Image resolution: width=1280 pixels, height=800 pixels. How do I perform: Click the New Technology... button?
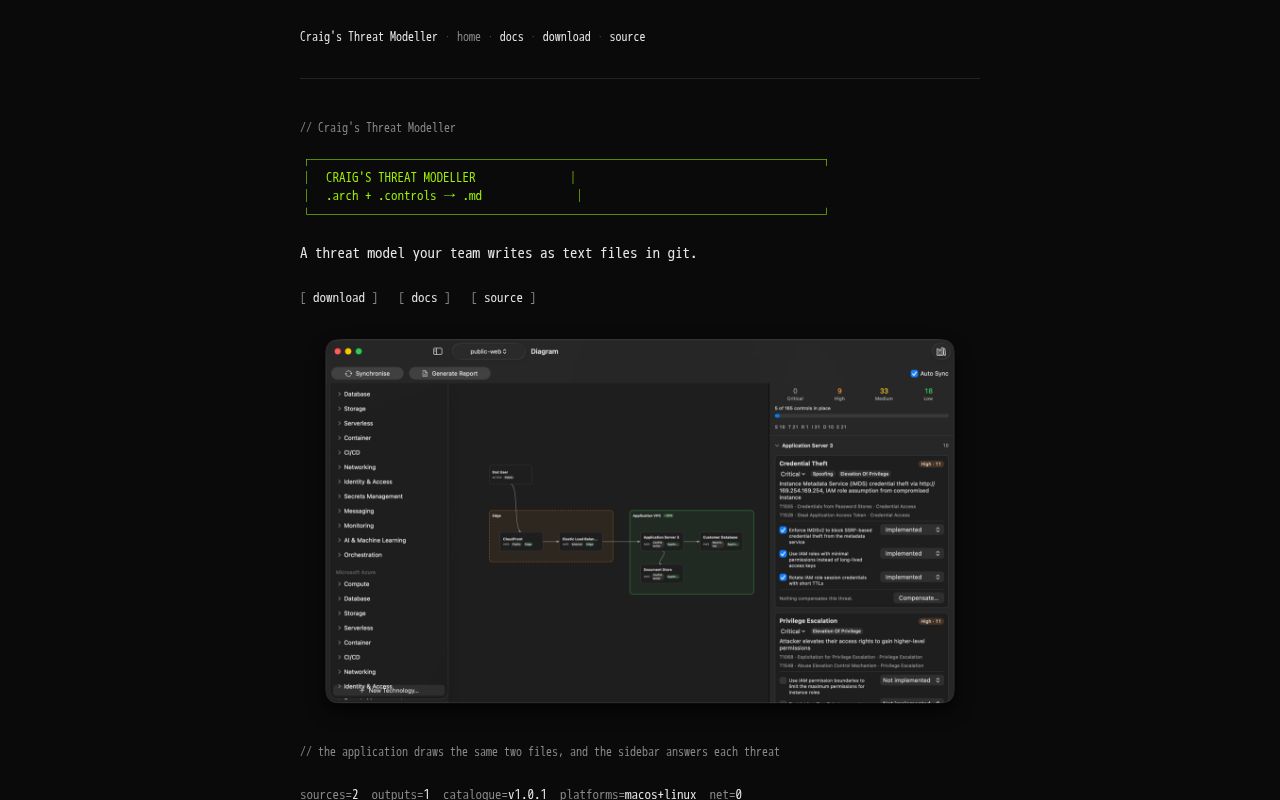(390, 690)
